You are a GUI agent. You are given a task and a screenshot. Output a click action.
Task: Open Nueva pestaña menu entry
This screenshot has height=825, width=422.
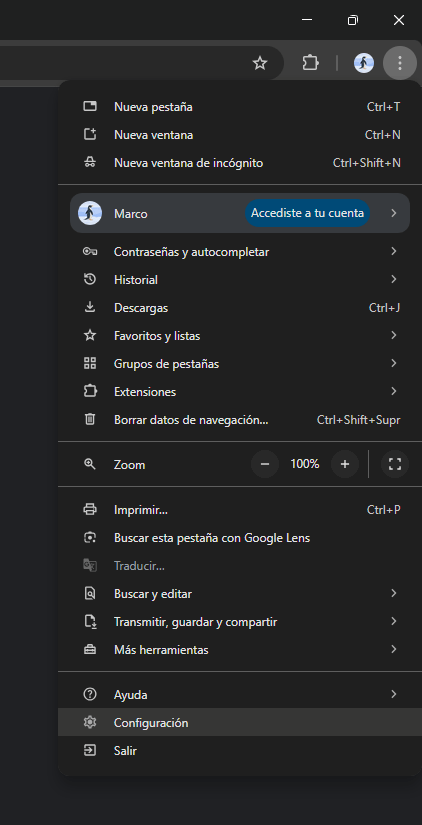point(239,107)
